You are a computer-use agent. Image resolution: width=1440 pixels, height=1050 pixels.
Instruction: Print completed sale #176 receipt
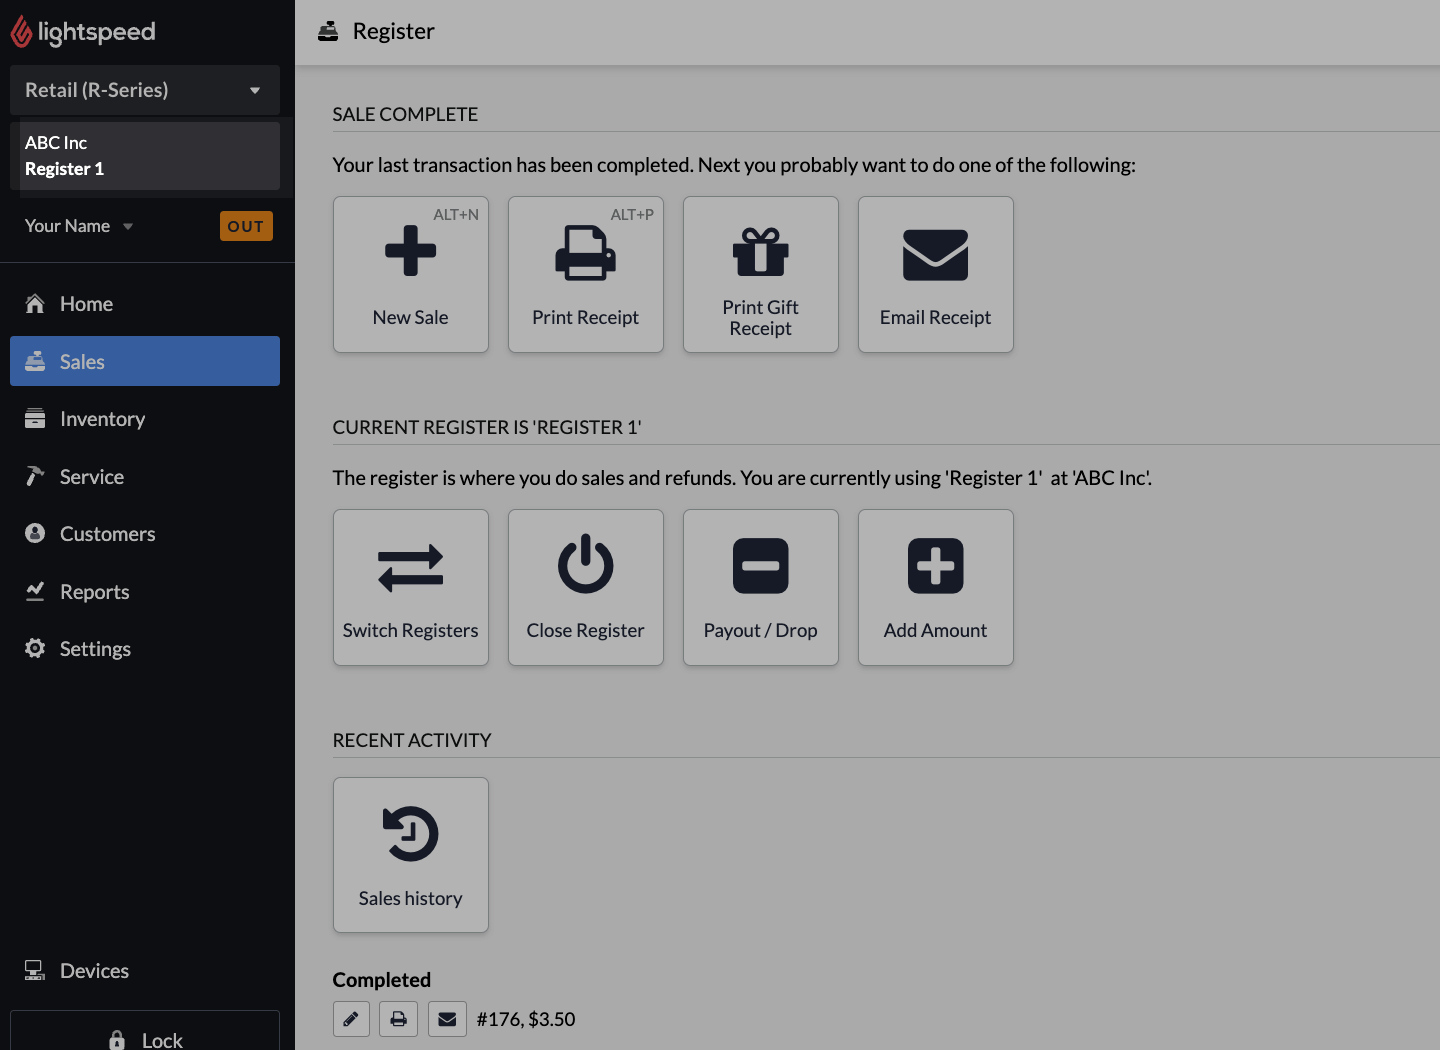pyautogui.click(x=398, y=1019)
